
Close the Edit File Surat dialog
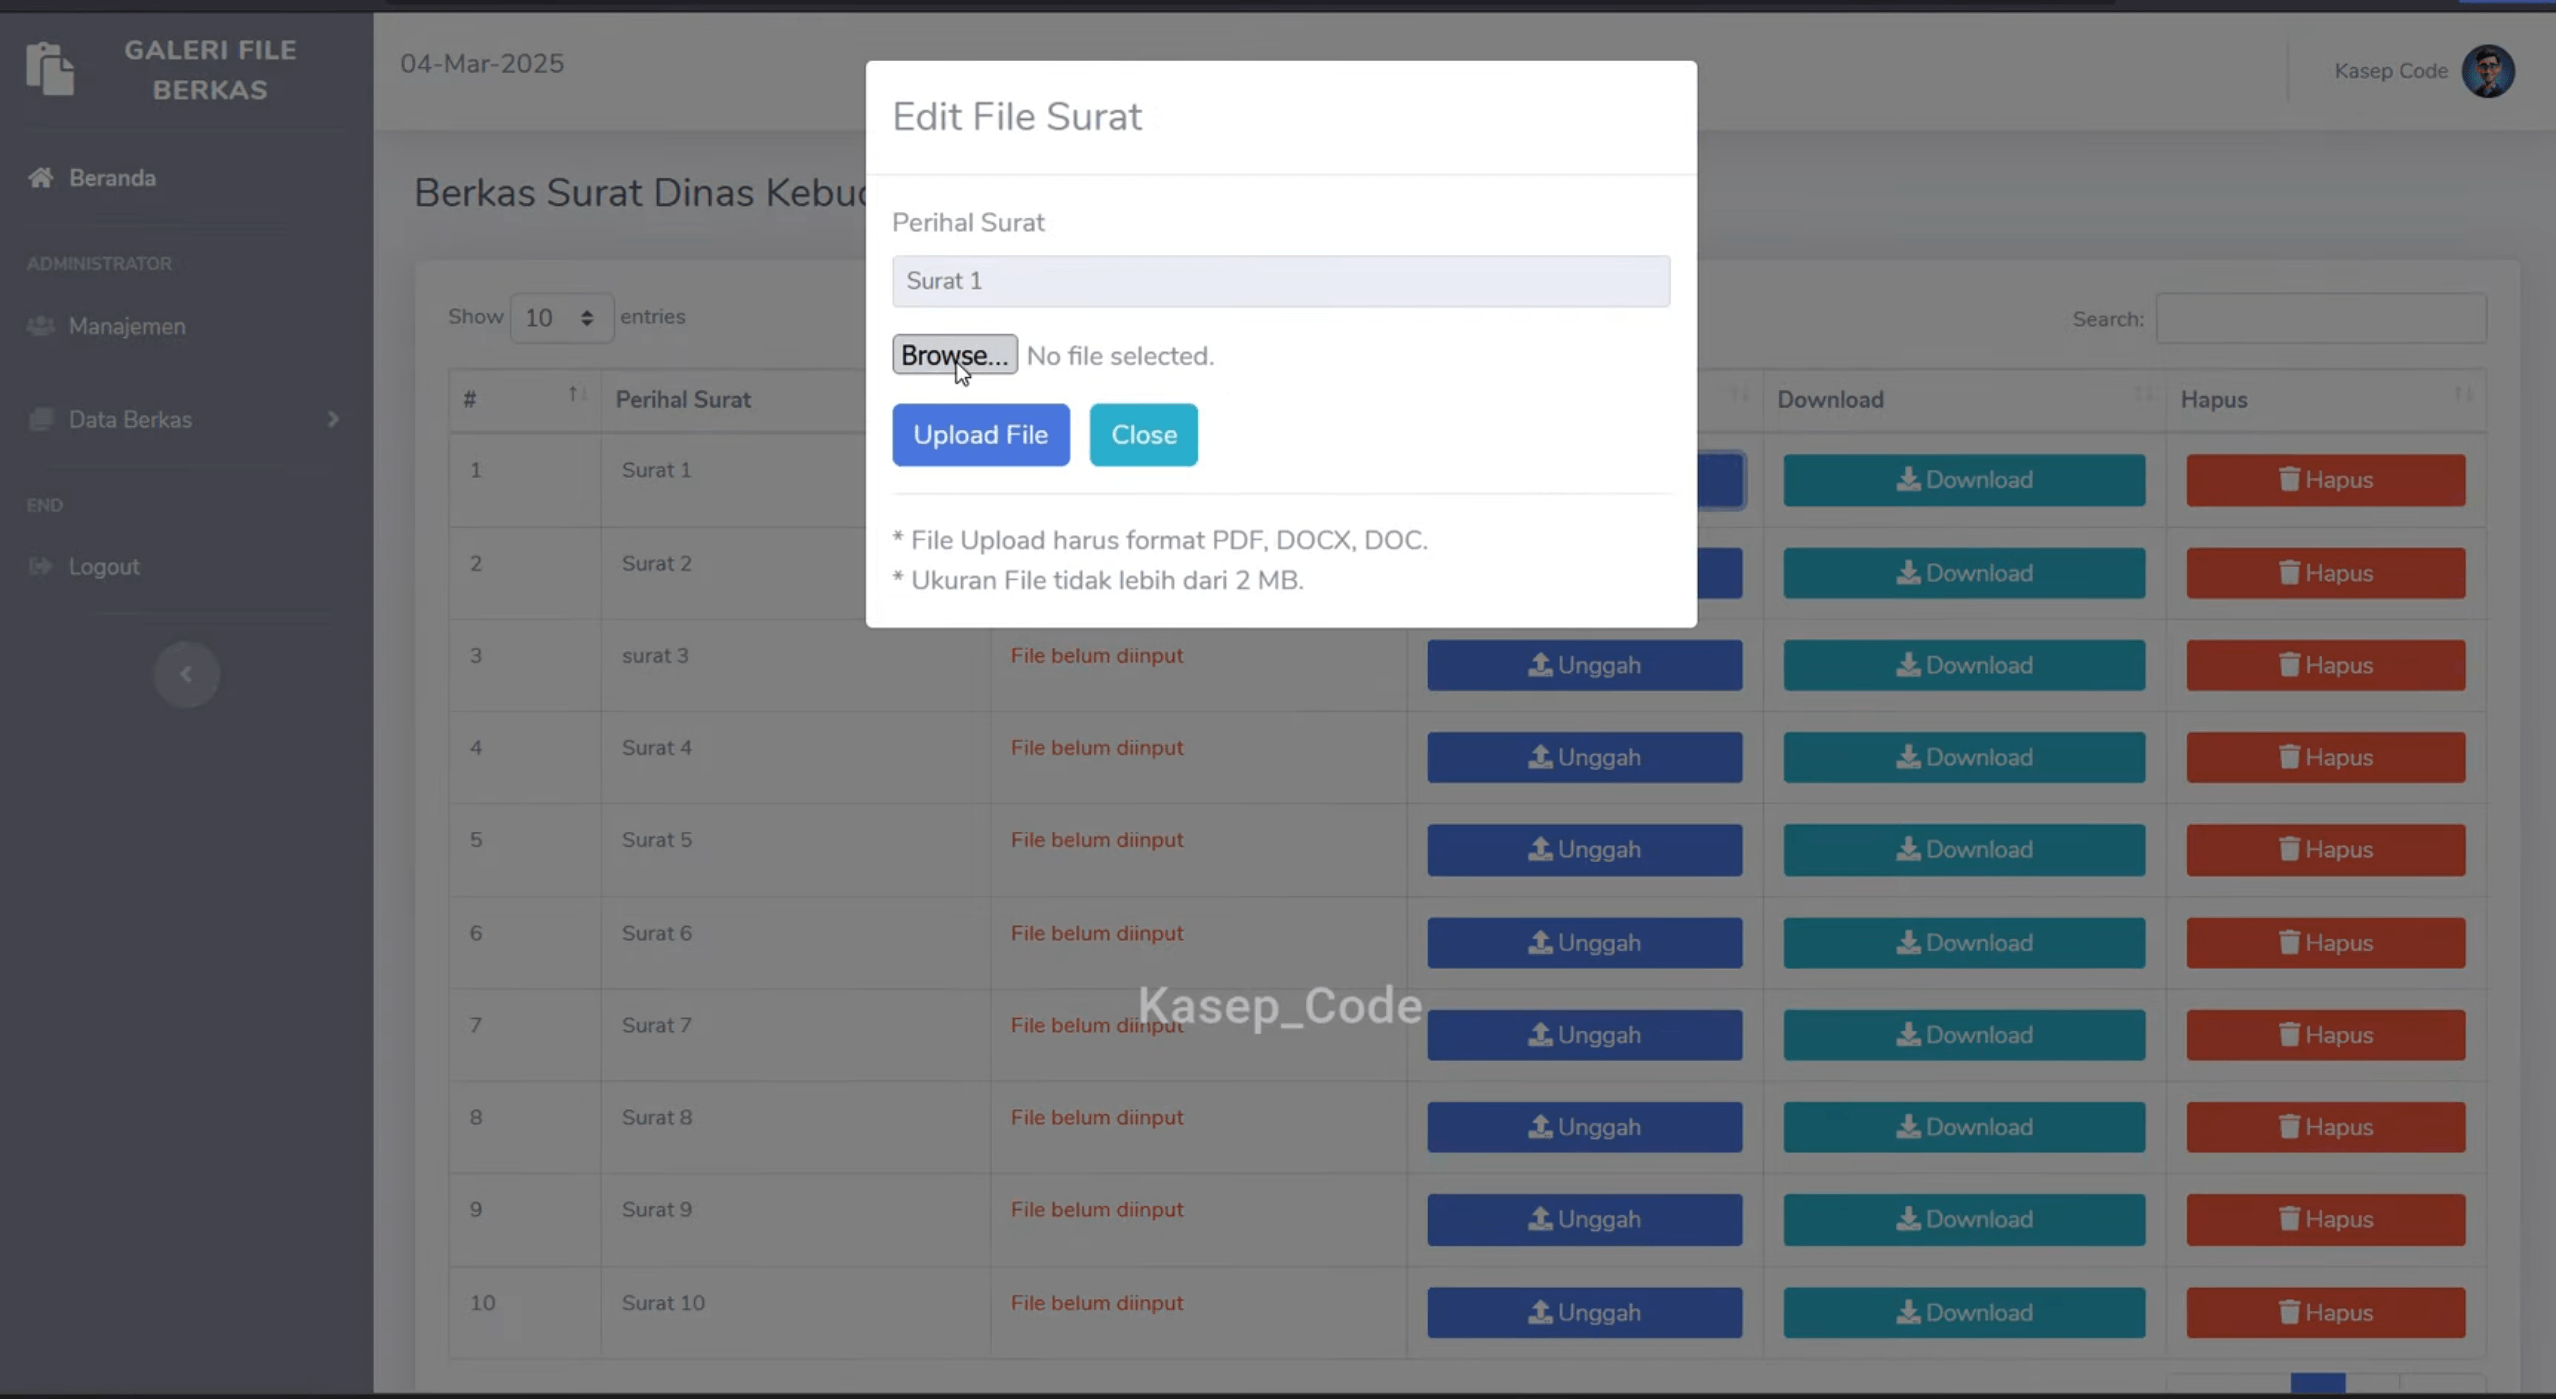[x=1143, y=435]
